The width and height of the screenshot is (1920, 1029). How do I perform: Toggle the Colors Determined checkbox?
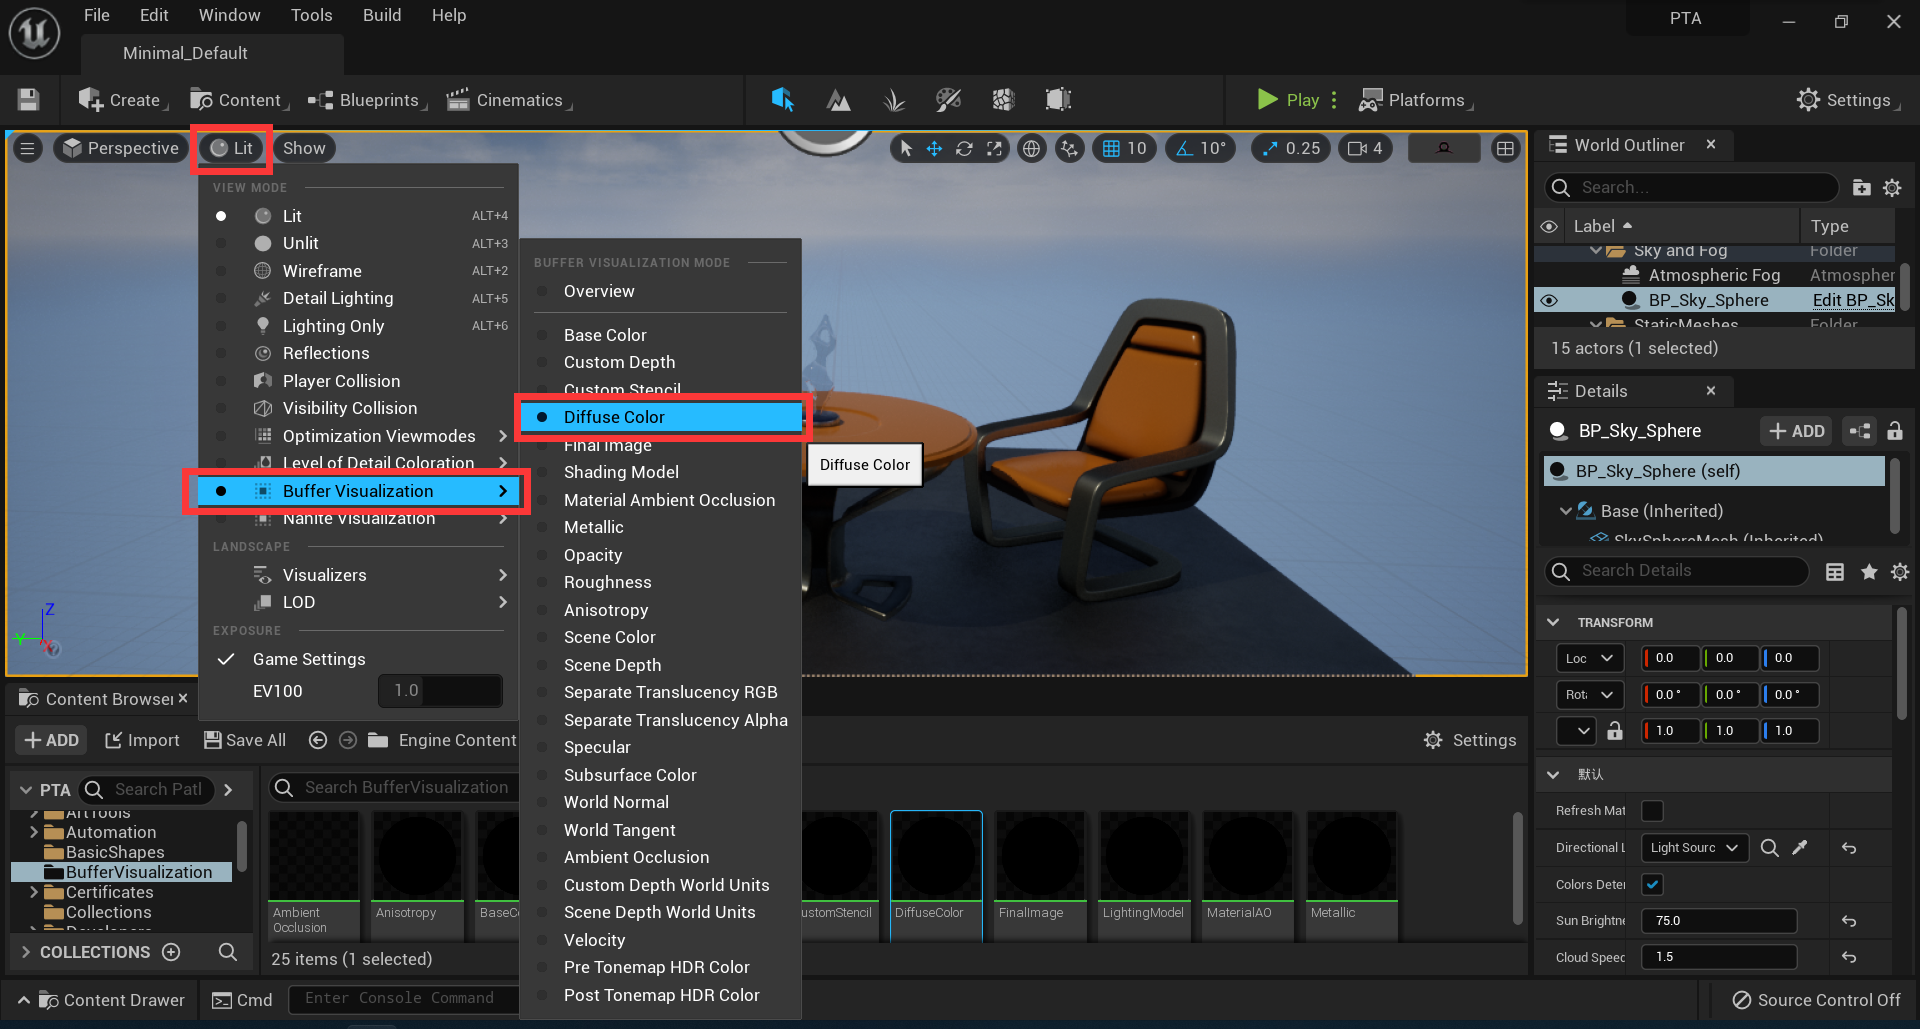[x=1652, y=884]
